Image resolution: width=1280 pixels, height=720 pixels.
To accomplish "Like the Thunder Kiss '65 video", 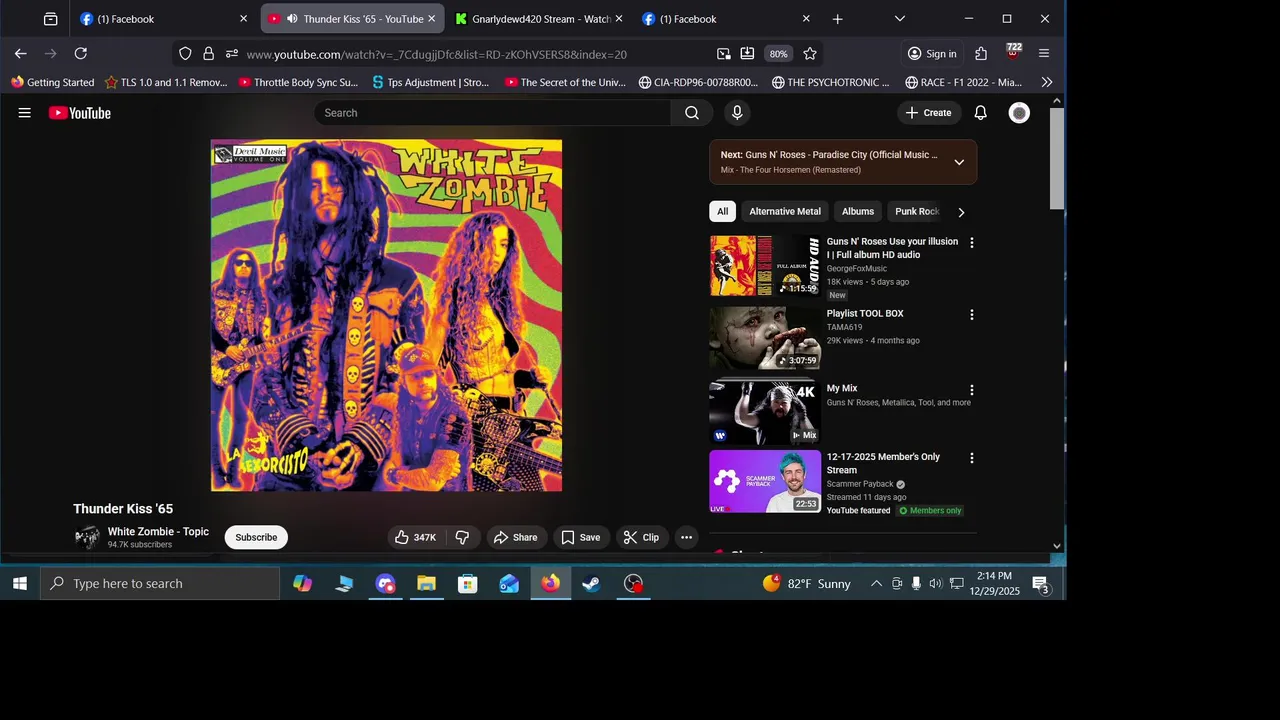I will (x=415, y=538).
